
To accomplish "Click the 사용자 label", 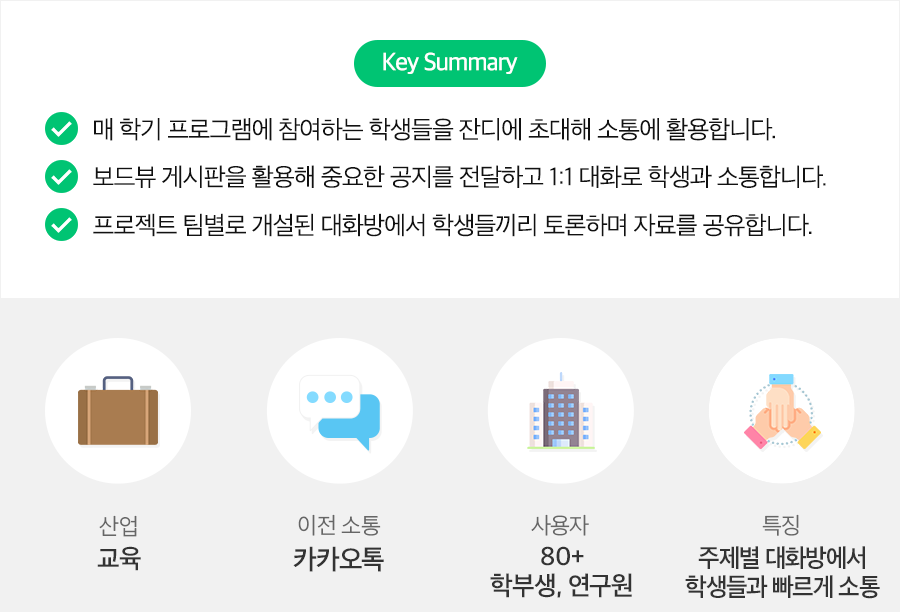I will pos(560,525).
